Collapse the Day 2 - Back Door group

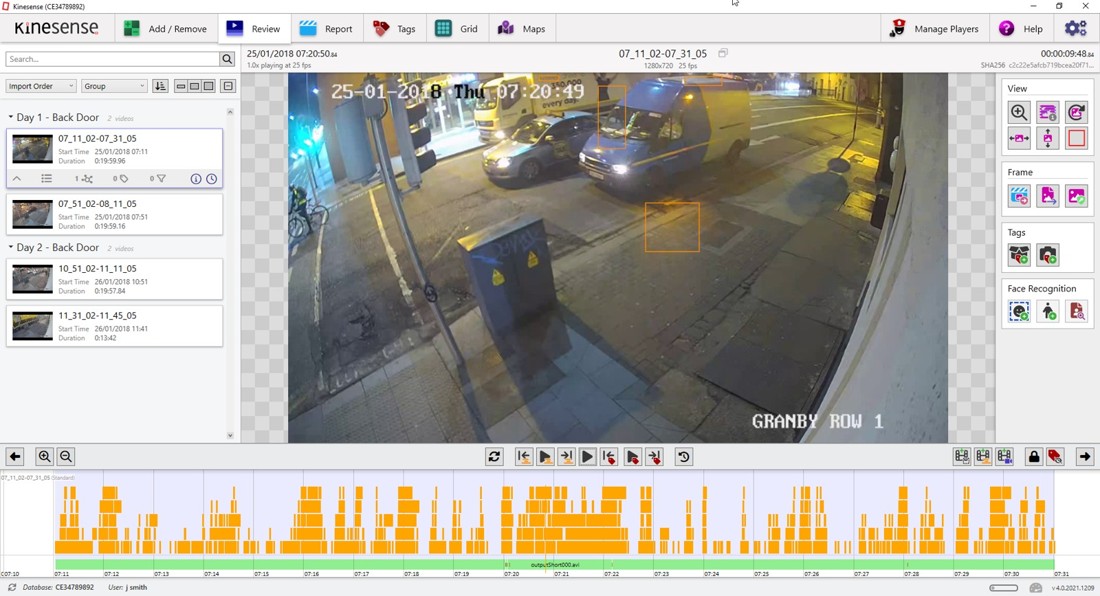[x=11, y=248]
